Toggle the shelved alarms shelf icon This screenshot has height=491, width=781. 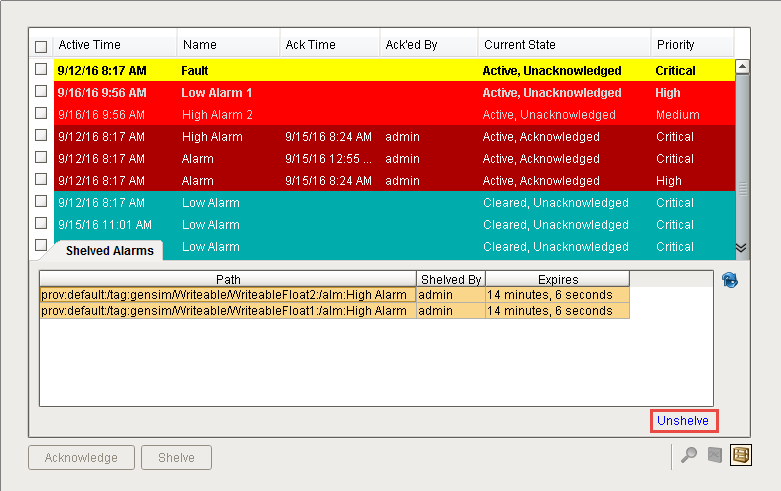point(741,456)
